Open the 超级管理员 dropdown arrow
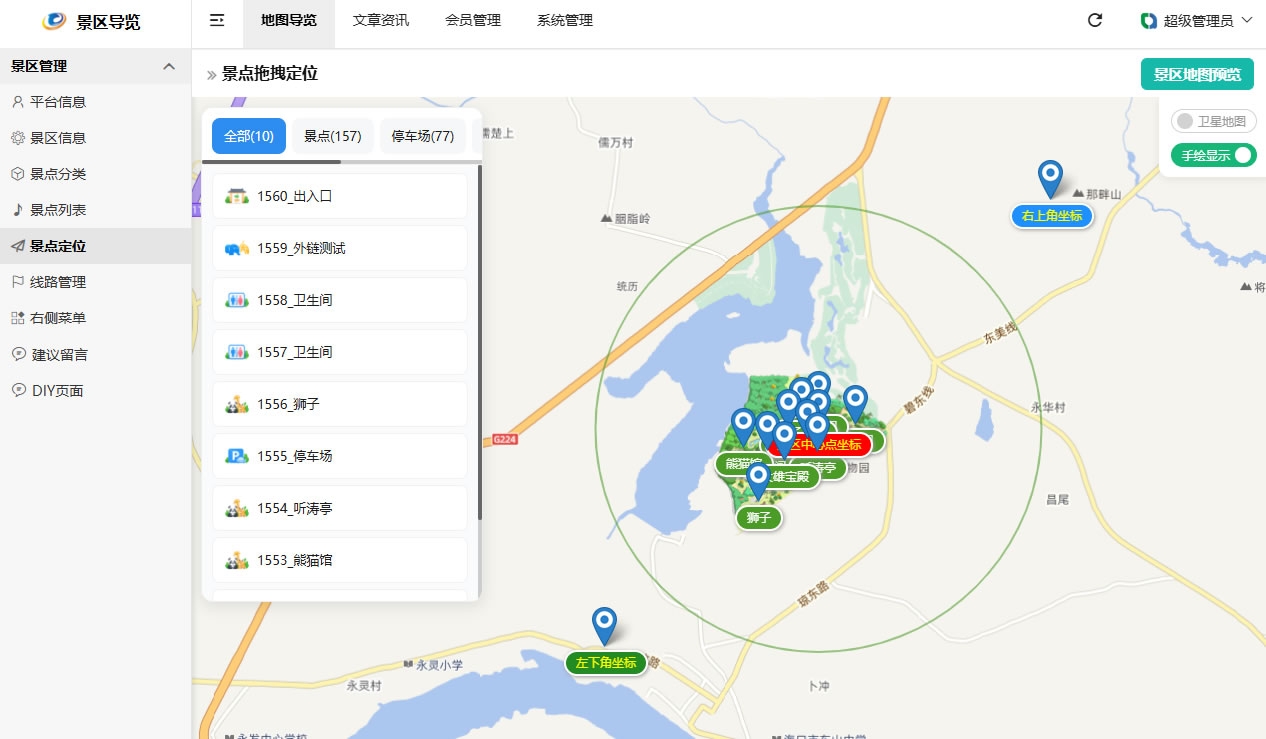This screenshot has height=739, width=1266. (x=1246, y=20)
